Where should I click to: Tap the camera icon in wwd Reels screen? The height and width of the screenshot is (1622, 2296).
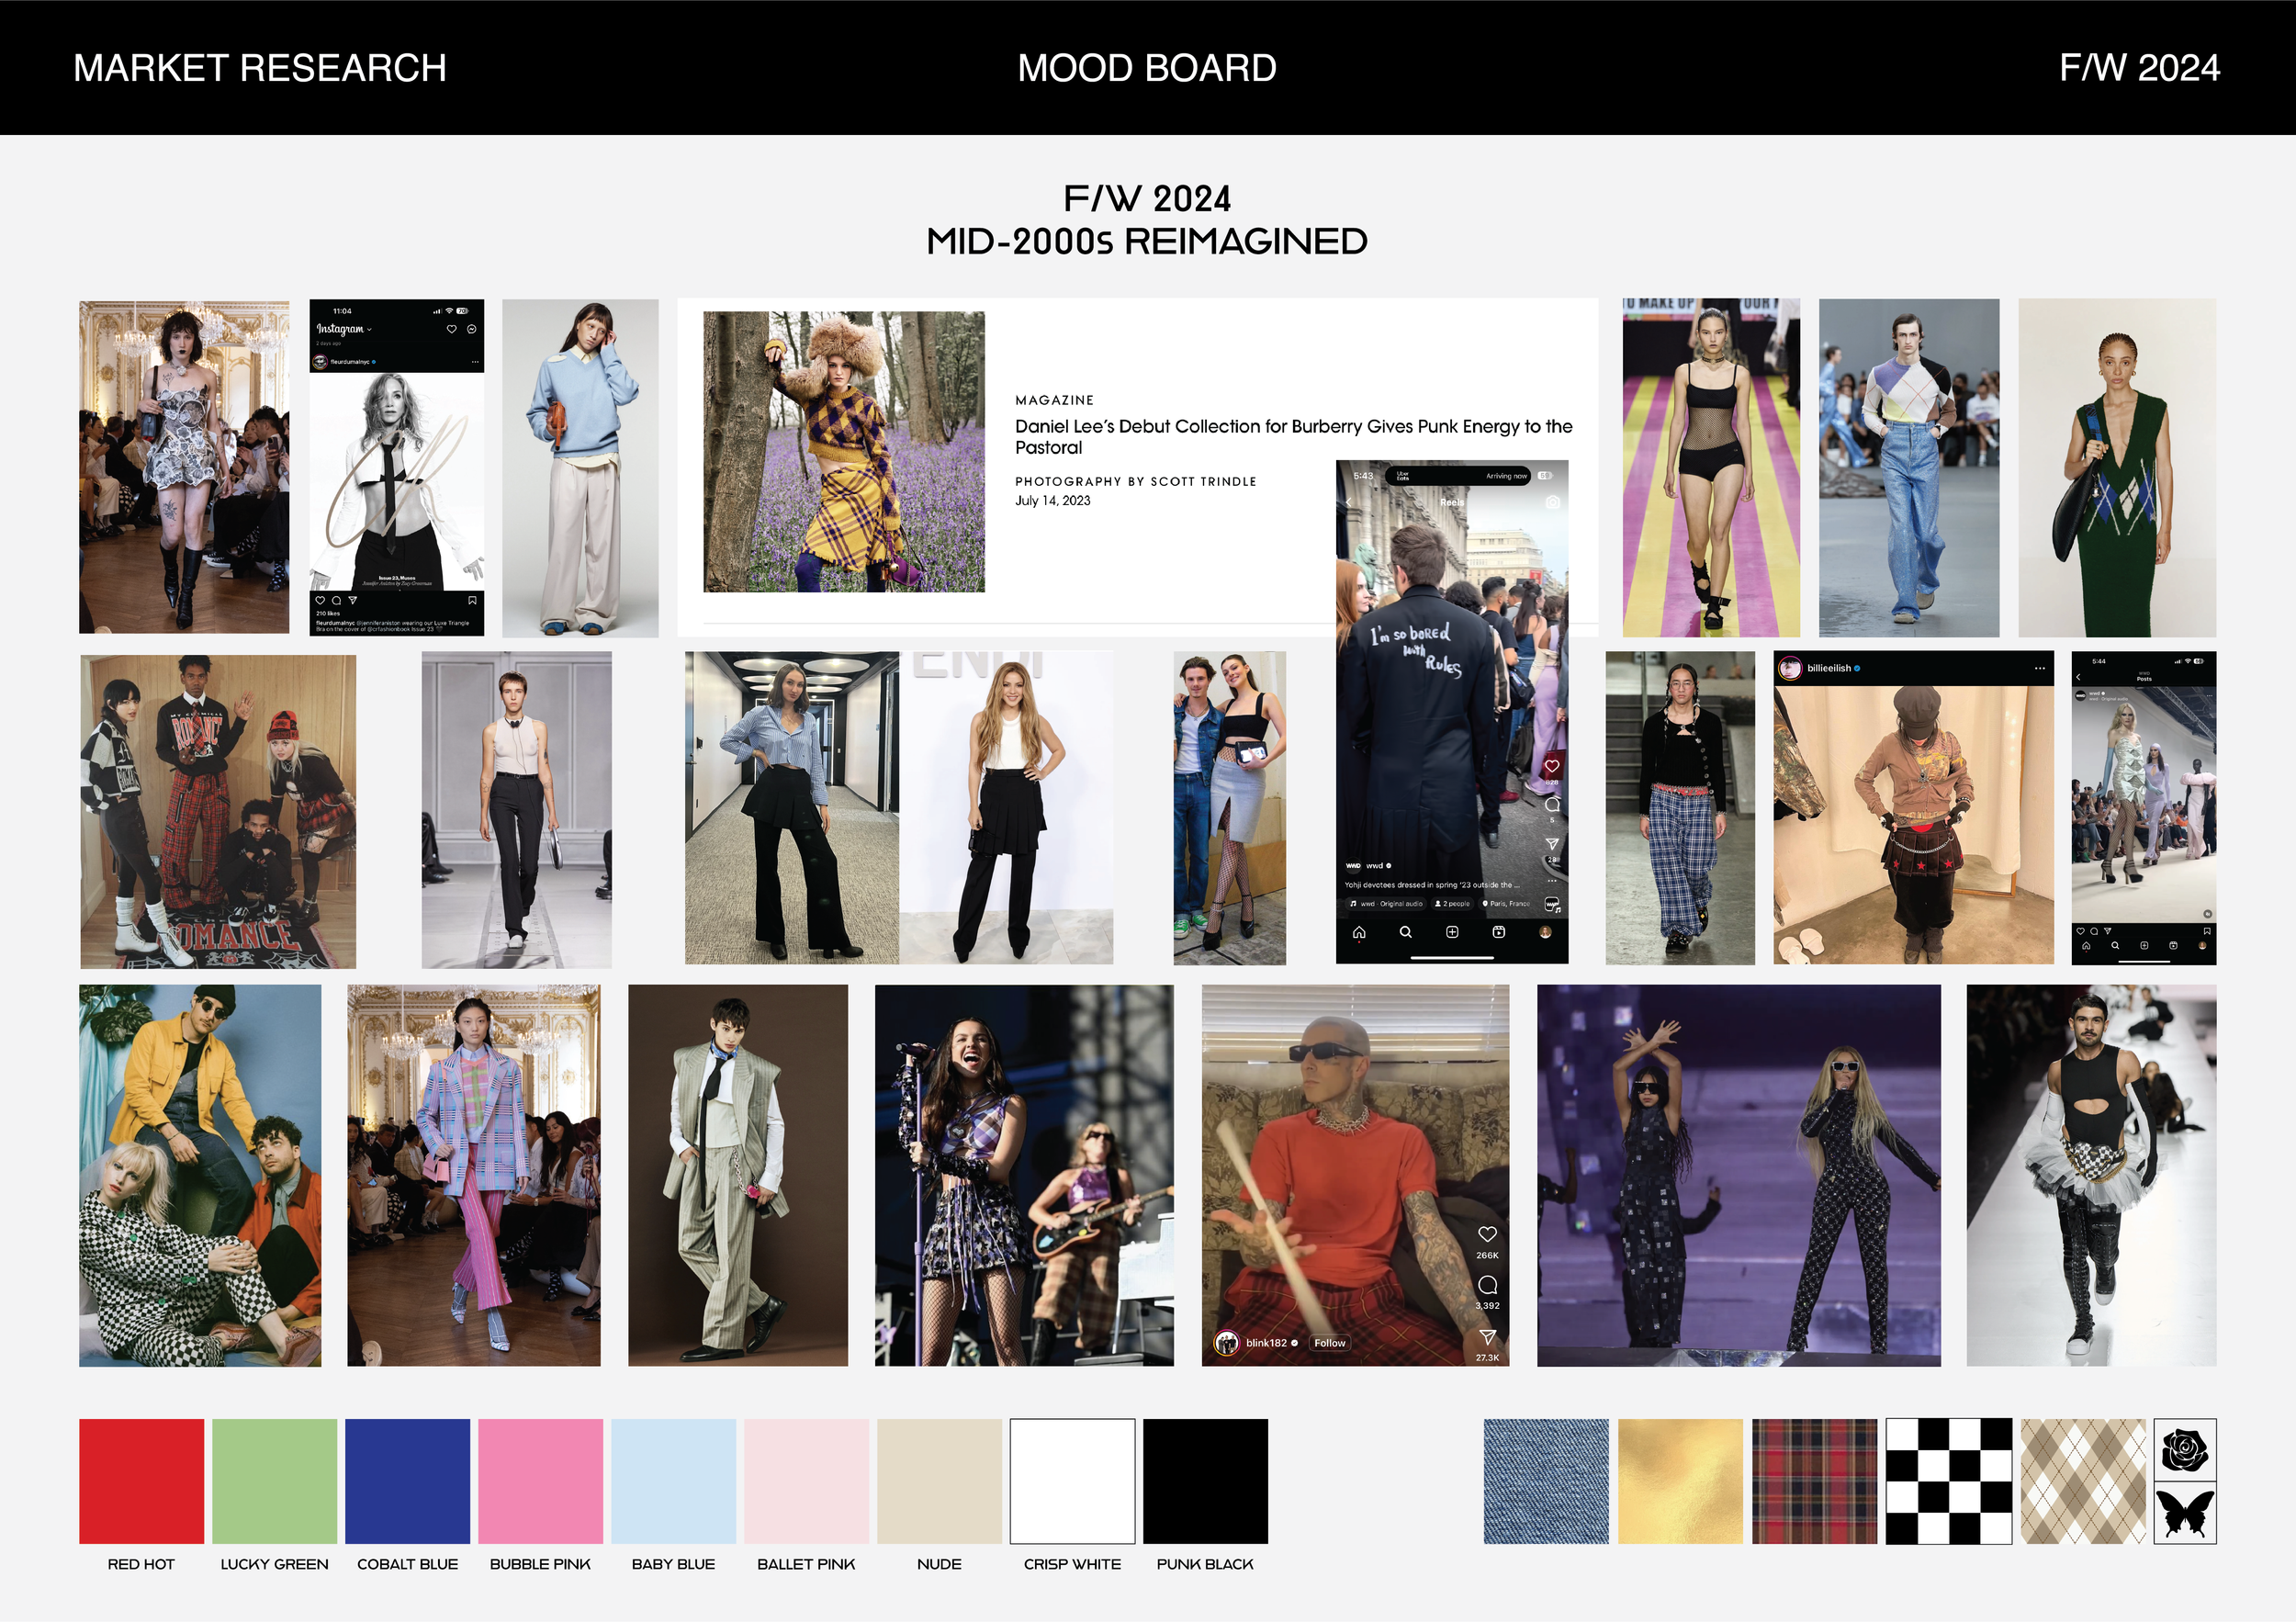click(1552, 502)
